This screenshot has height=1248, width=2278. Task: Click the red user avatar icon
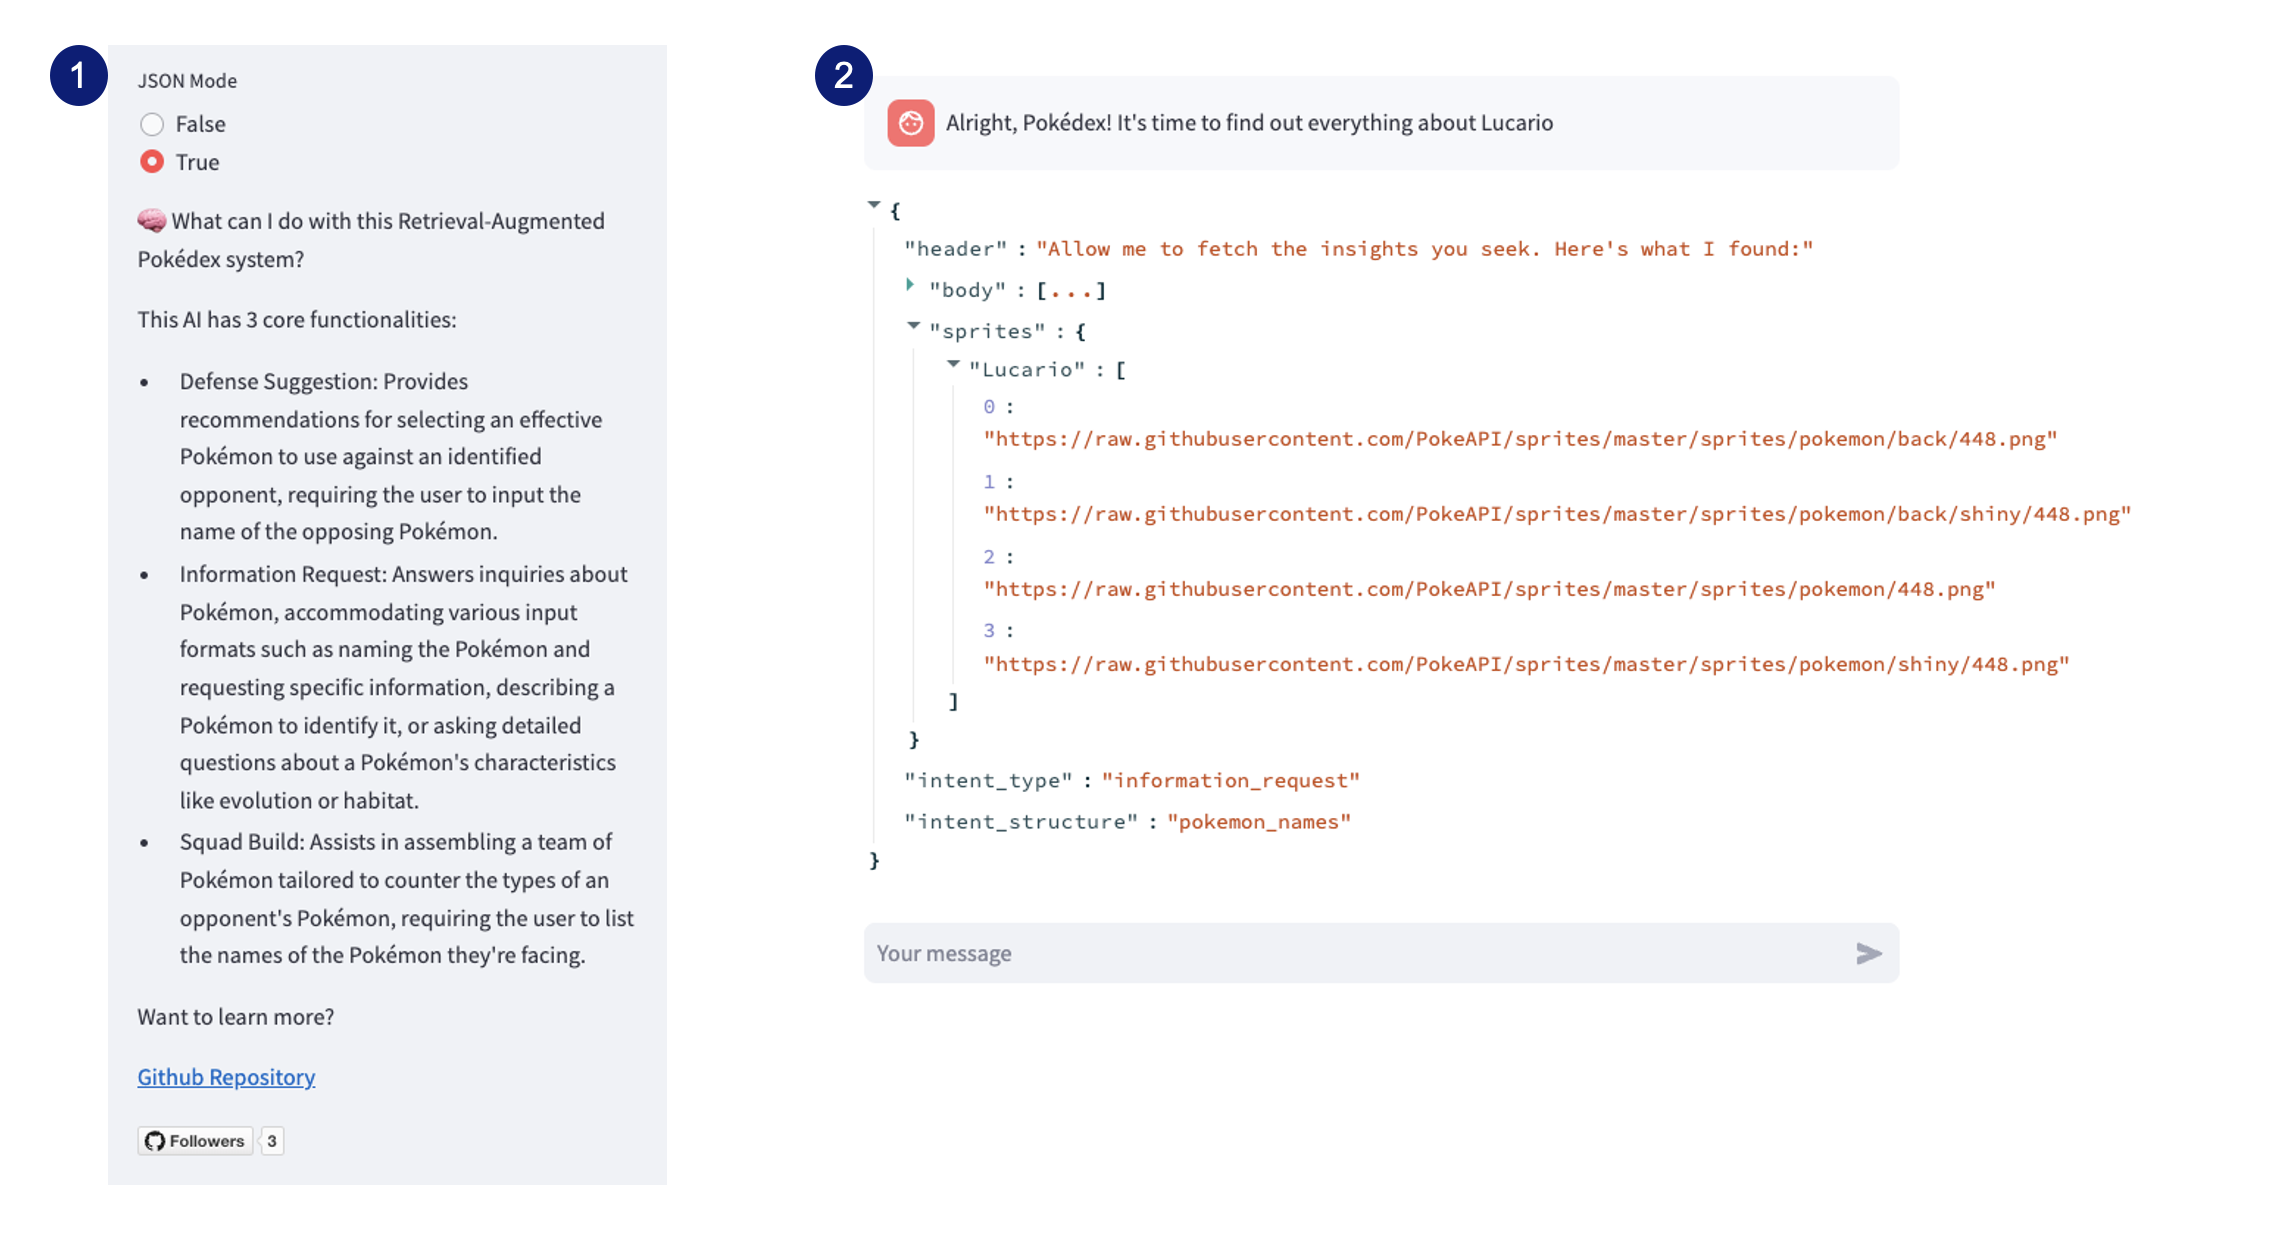pos(910,123)
